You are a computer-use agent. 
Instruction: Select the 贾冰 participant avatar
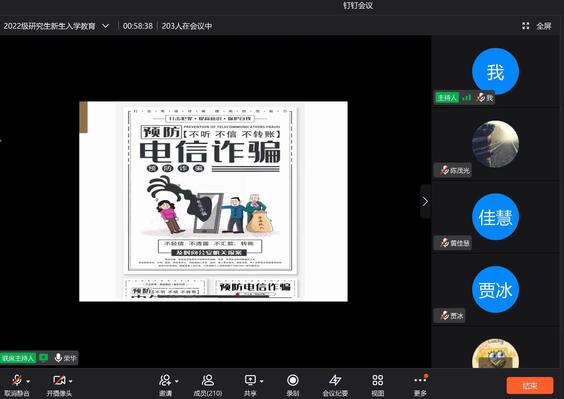495,289
